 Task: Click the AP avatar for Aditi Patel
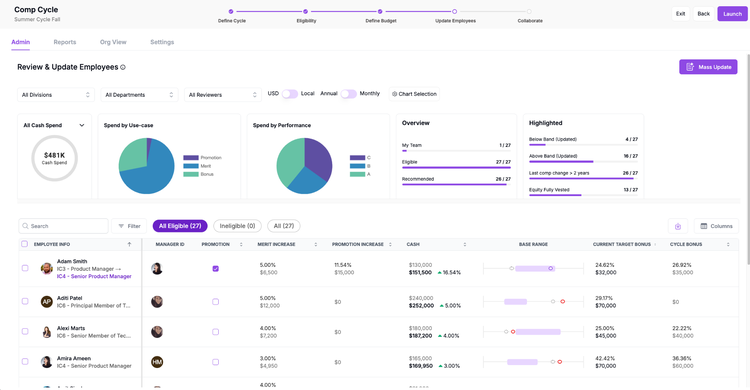(x=46, y=301)
